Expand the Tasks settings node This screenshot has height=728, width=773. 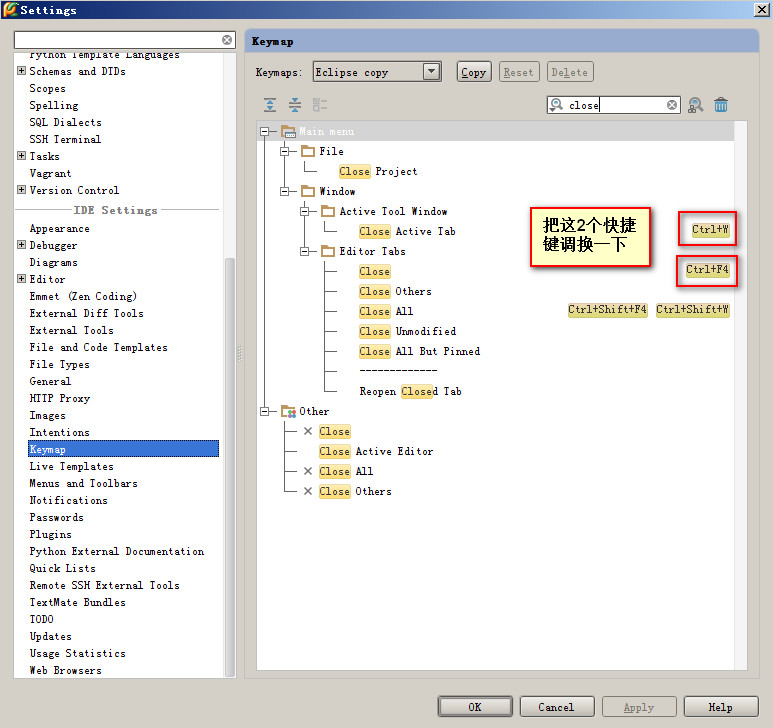tap(21, 156)
